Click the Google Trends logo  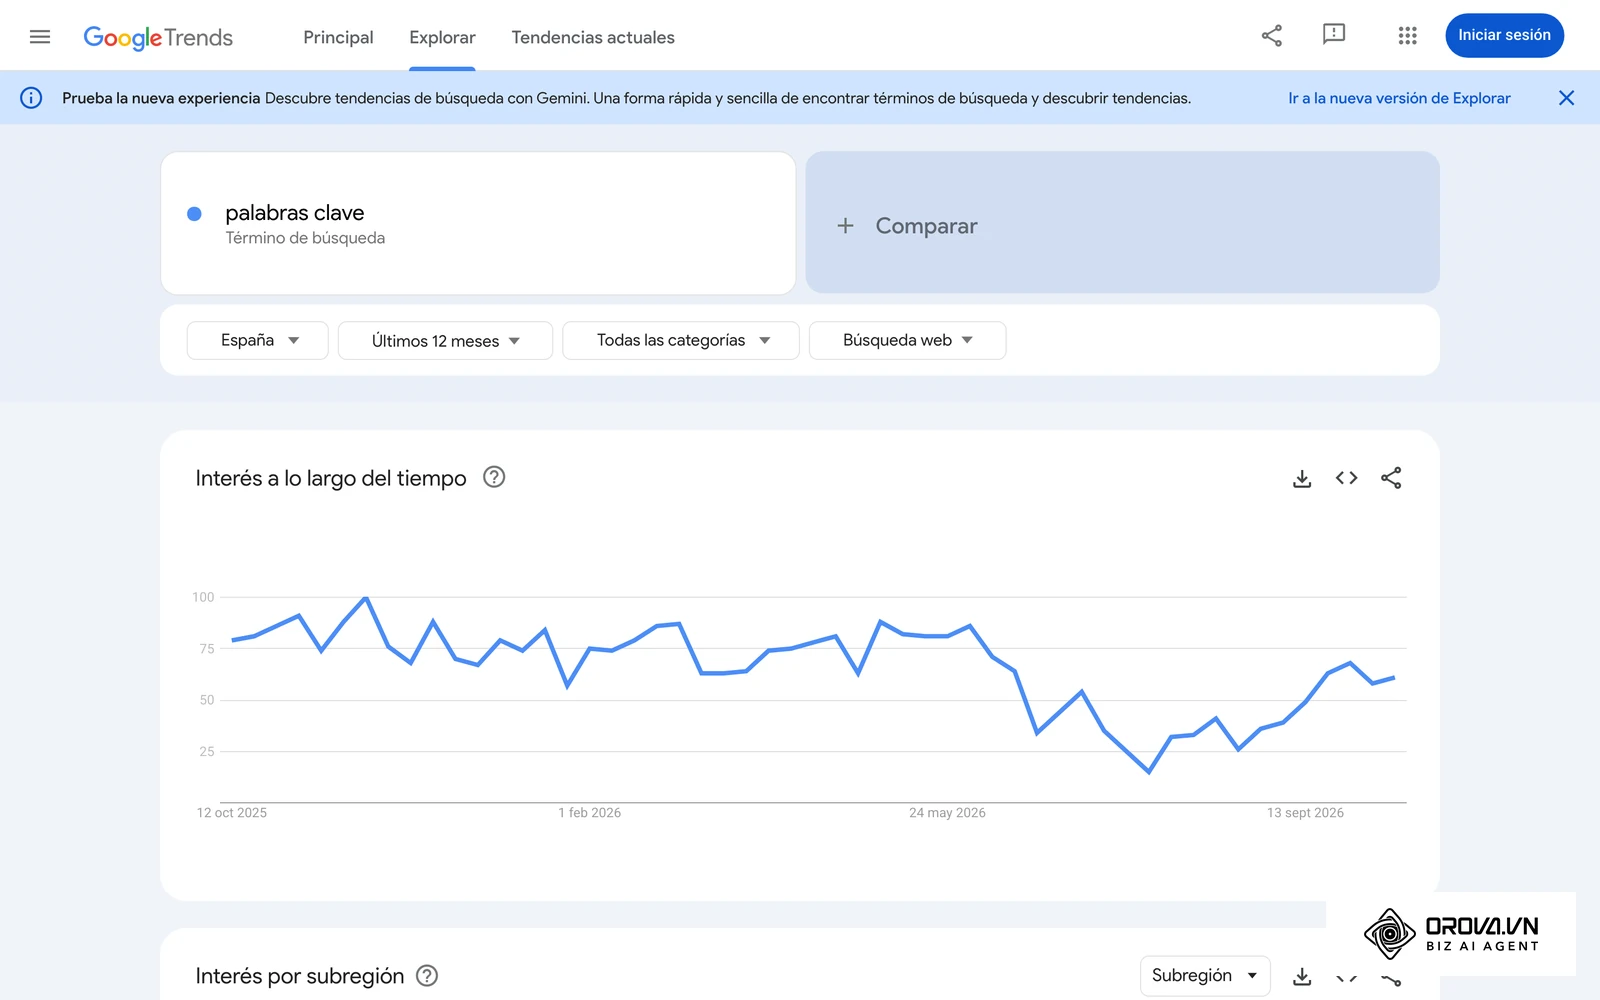pos(158,38)
